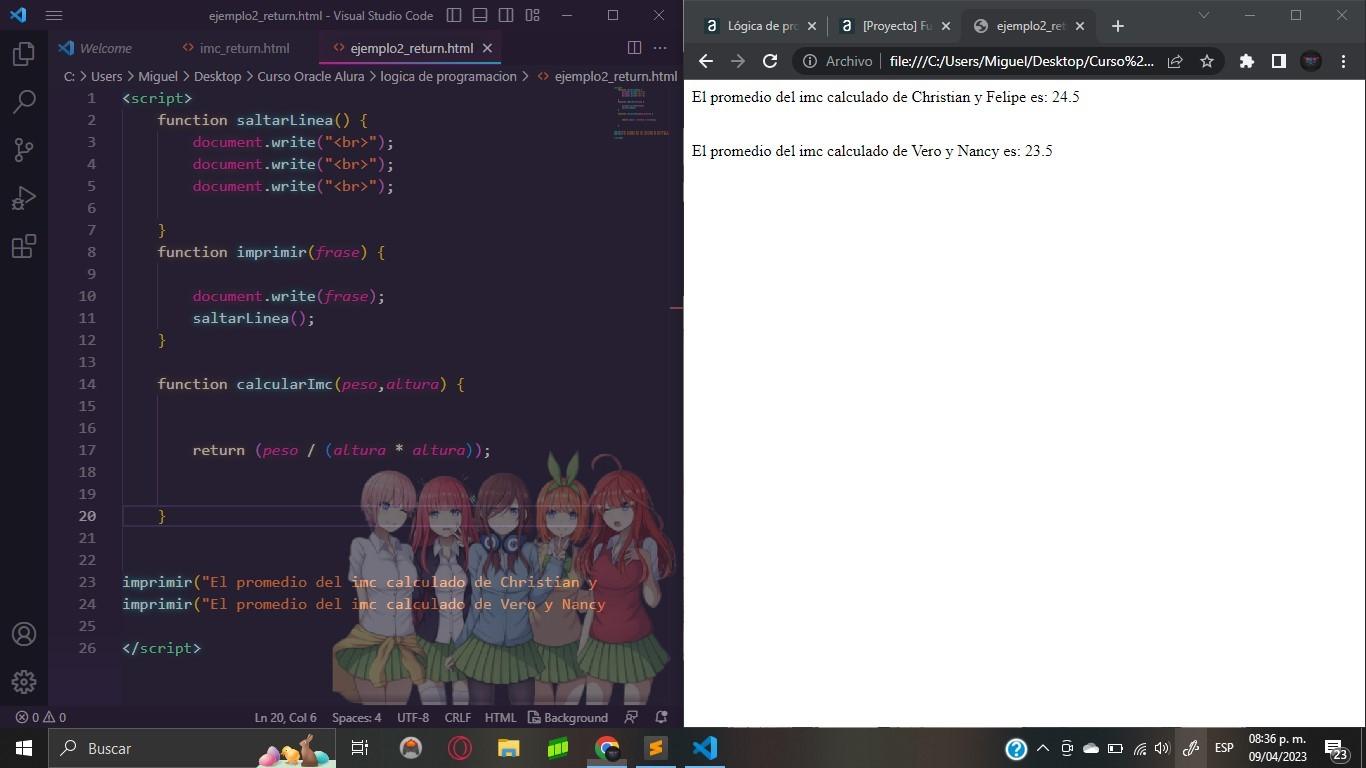Click line number 14 in the gutter
The width and height of the screenshot is (1366, 768).
[87, 384]
